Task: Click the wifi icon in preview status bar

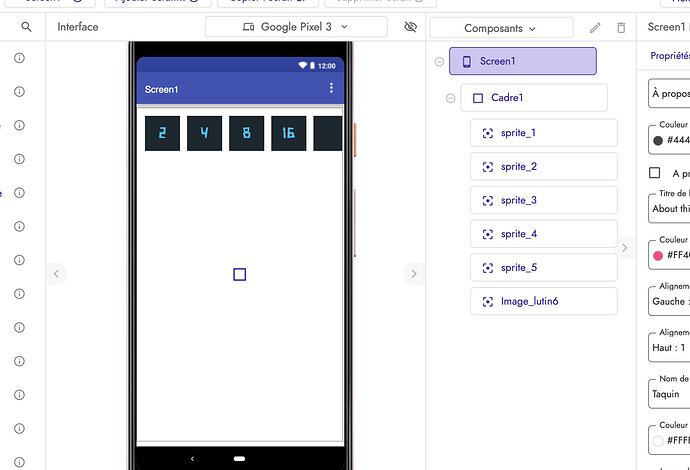Action: pyautogui.click(x=303, y=65)
